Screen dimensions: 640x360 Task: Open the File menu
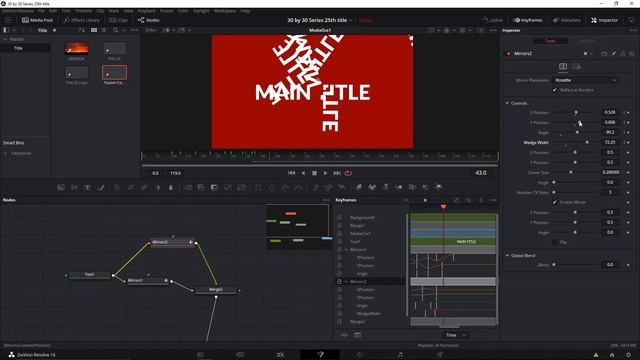click(x=41, y=11)
